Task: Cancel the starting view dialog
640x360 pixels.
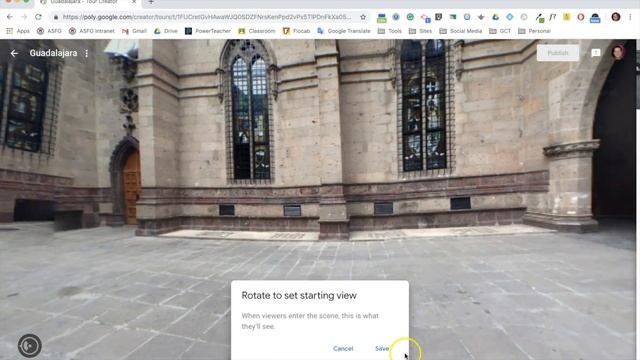Action: [x=343, y=349]
